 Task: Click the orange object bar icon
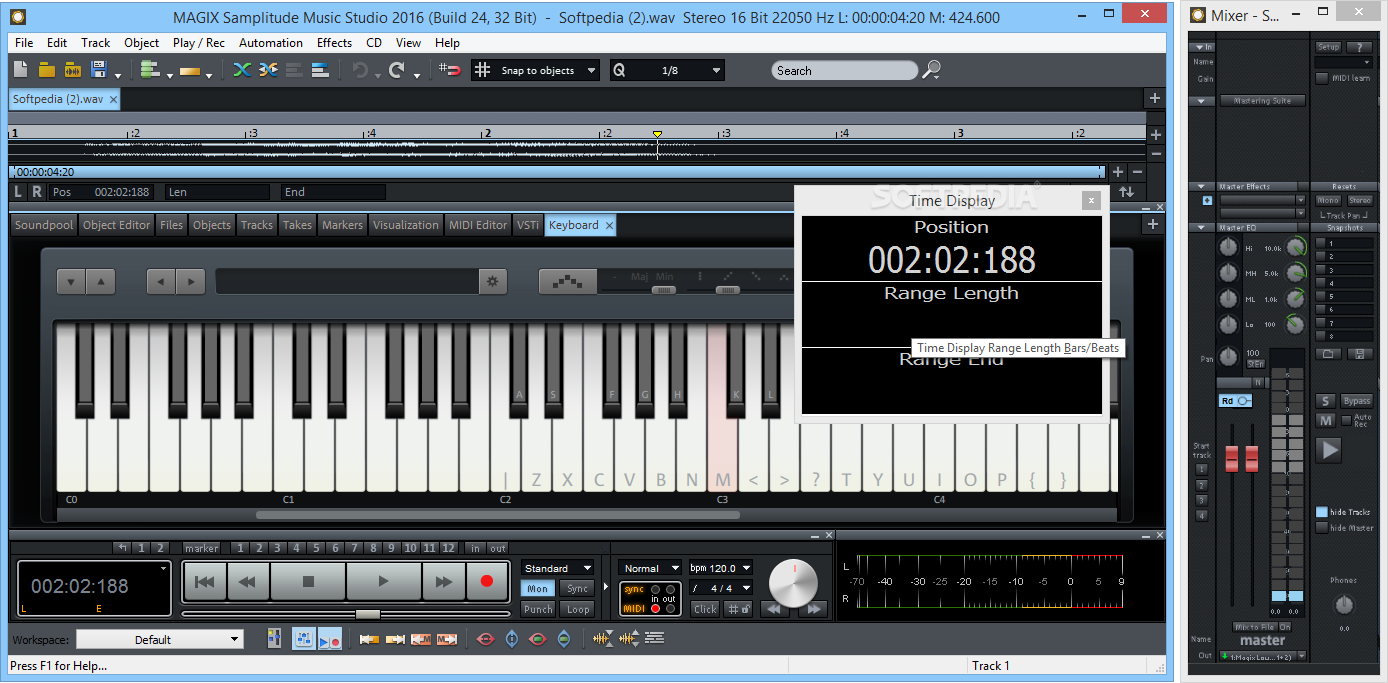click(191, 71)
